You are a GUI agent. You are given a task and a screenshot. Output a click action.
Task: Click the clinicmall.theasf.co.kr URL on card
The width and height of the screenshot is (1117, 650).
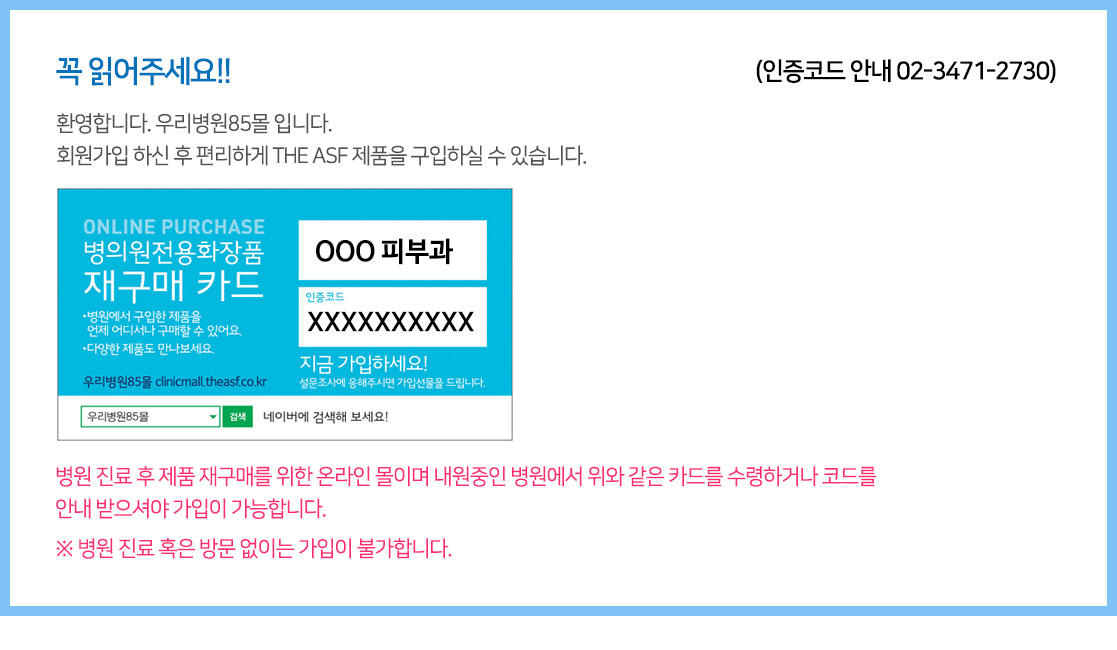[211, 382]
